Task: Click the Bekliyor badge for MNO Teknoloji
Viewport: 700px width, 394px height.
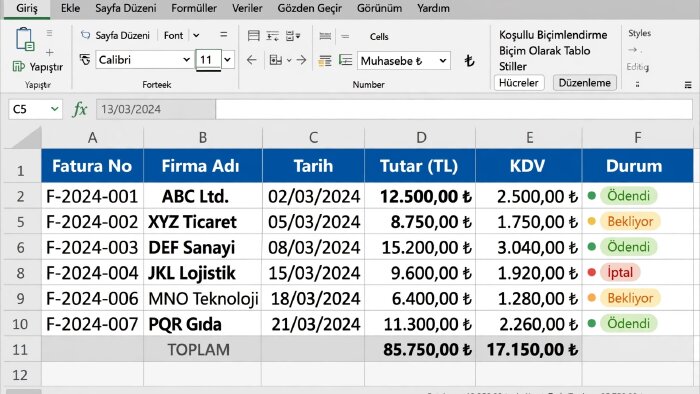Action: (630, 298)
